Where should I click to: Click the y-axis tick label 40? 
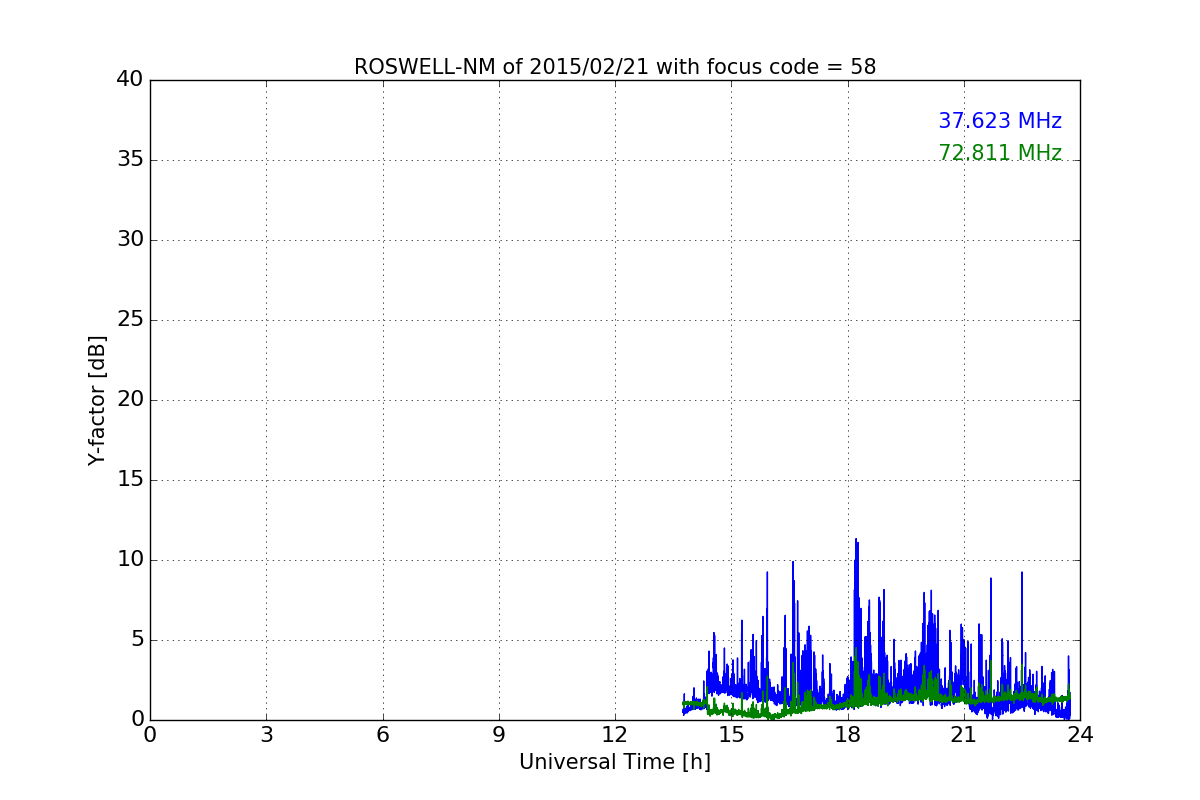(130, 80)
